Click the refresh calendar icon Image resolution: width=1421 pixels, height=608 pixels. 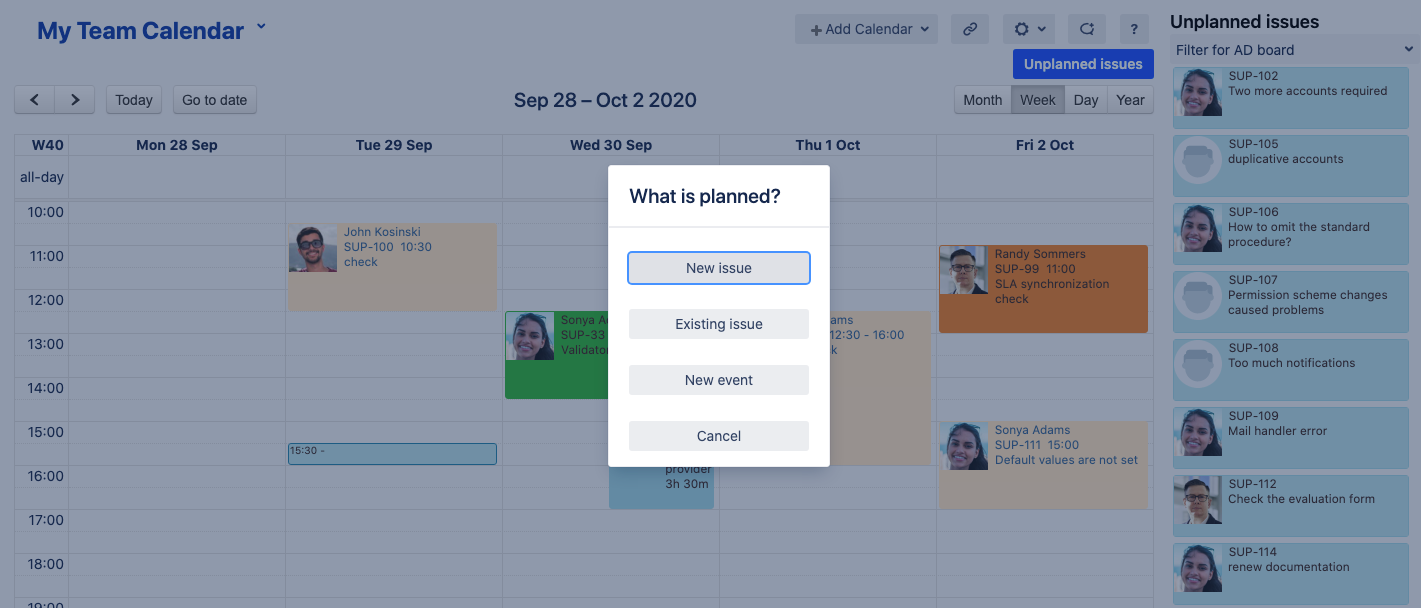coord(1087,29)
